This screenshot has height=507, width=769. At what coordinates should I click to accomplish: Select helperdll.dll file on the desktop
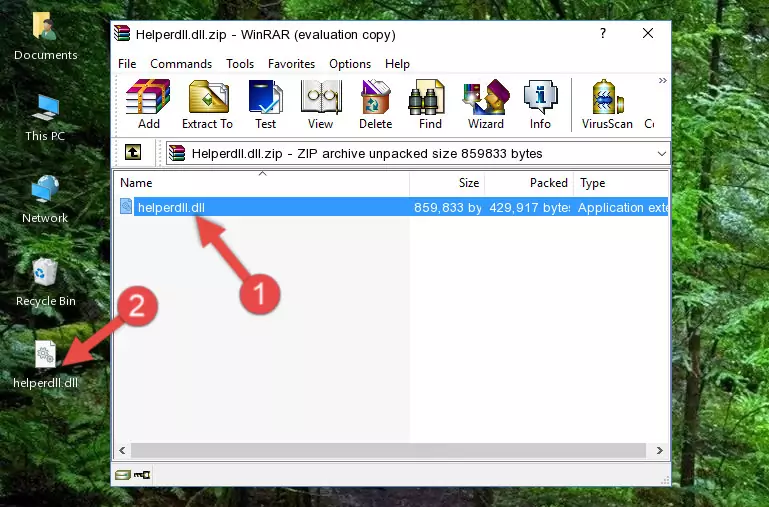point(46,365)
